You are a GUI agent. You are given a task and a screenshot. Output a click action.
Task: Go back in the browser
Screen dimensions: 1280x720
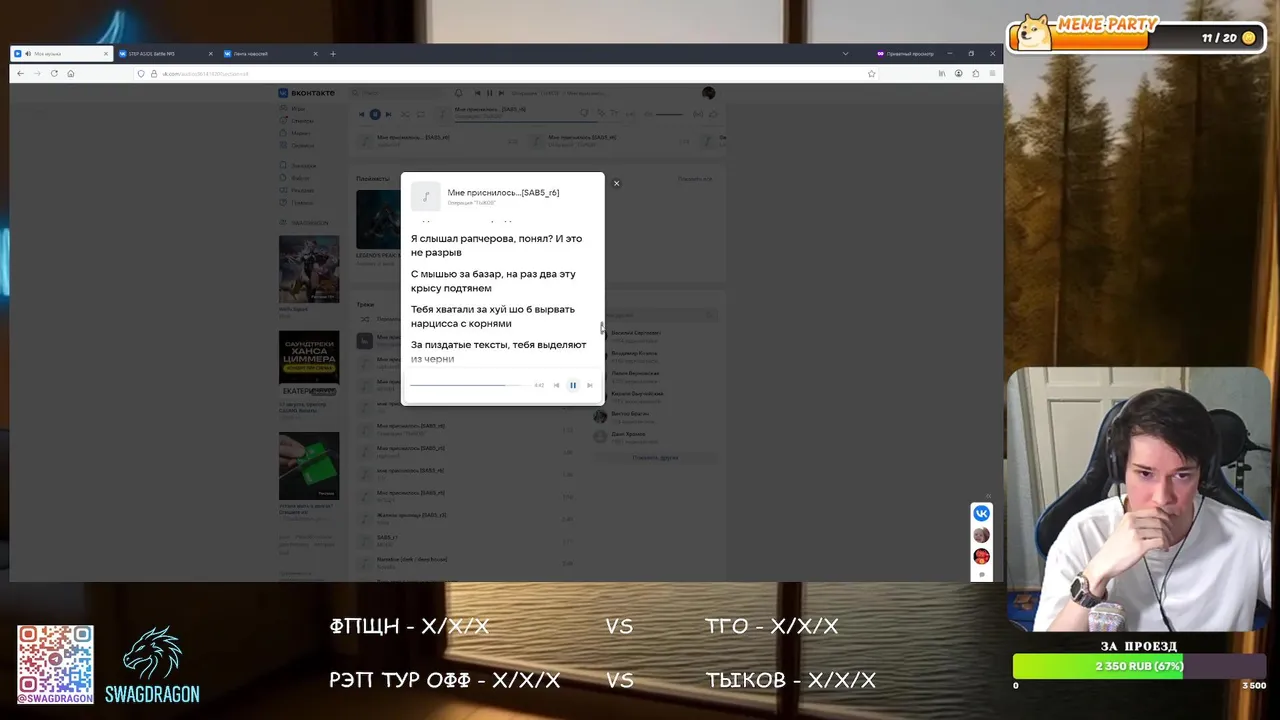click(x=21, y=73)
